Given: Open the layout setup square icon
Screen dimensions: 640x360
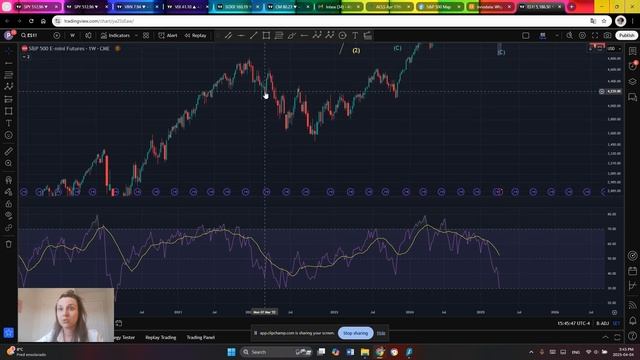Looking at the screenshot, I should pos(526,36).
